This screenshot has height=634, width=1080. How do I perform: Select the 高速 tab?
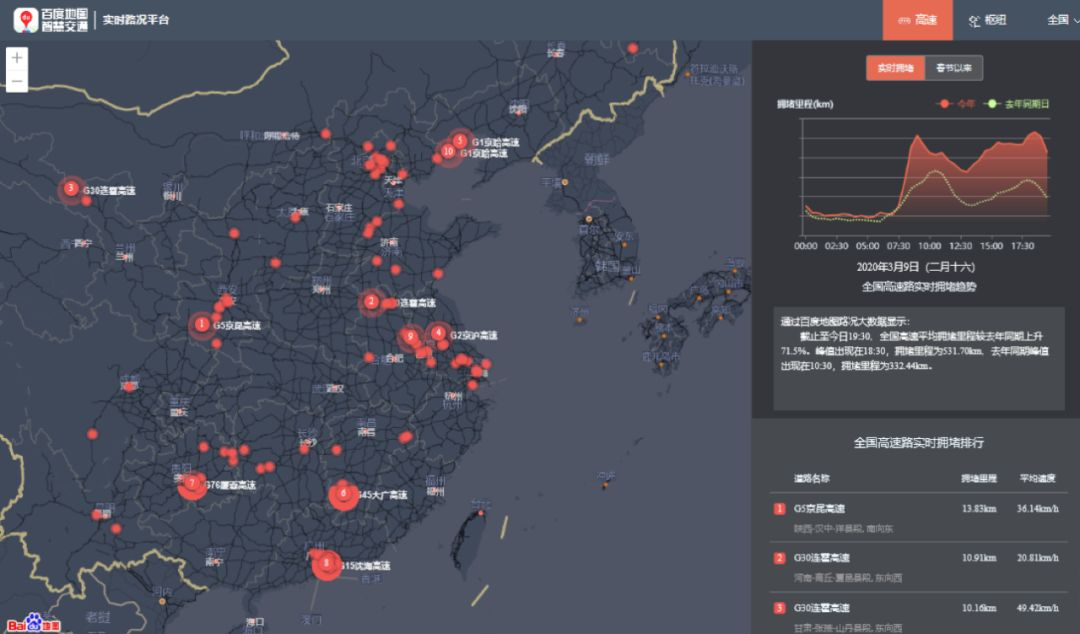(x=917, y=20)
